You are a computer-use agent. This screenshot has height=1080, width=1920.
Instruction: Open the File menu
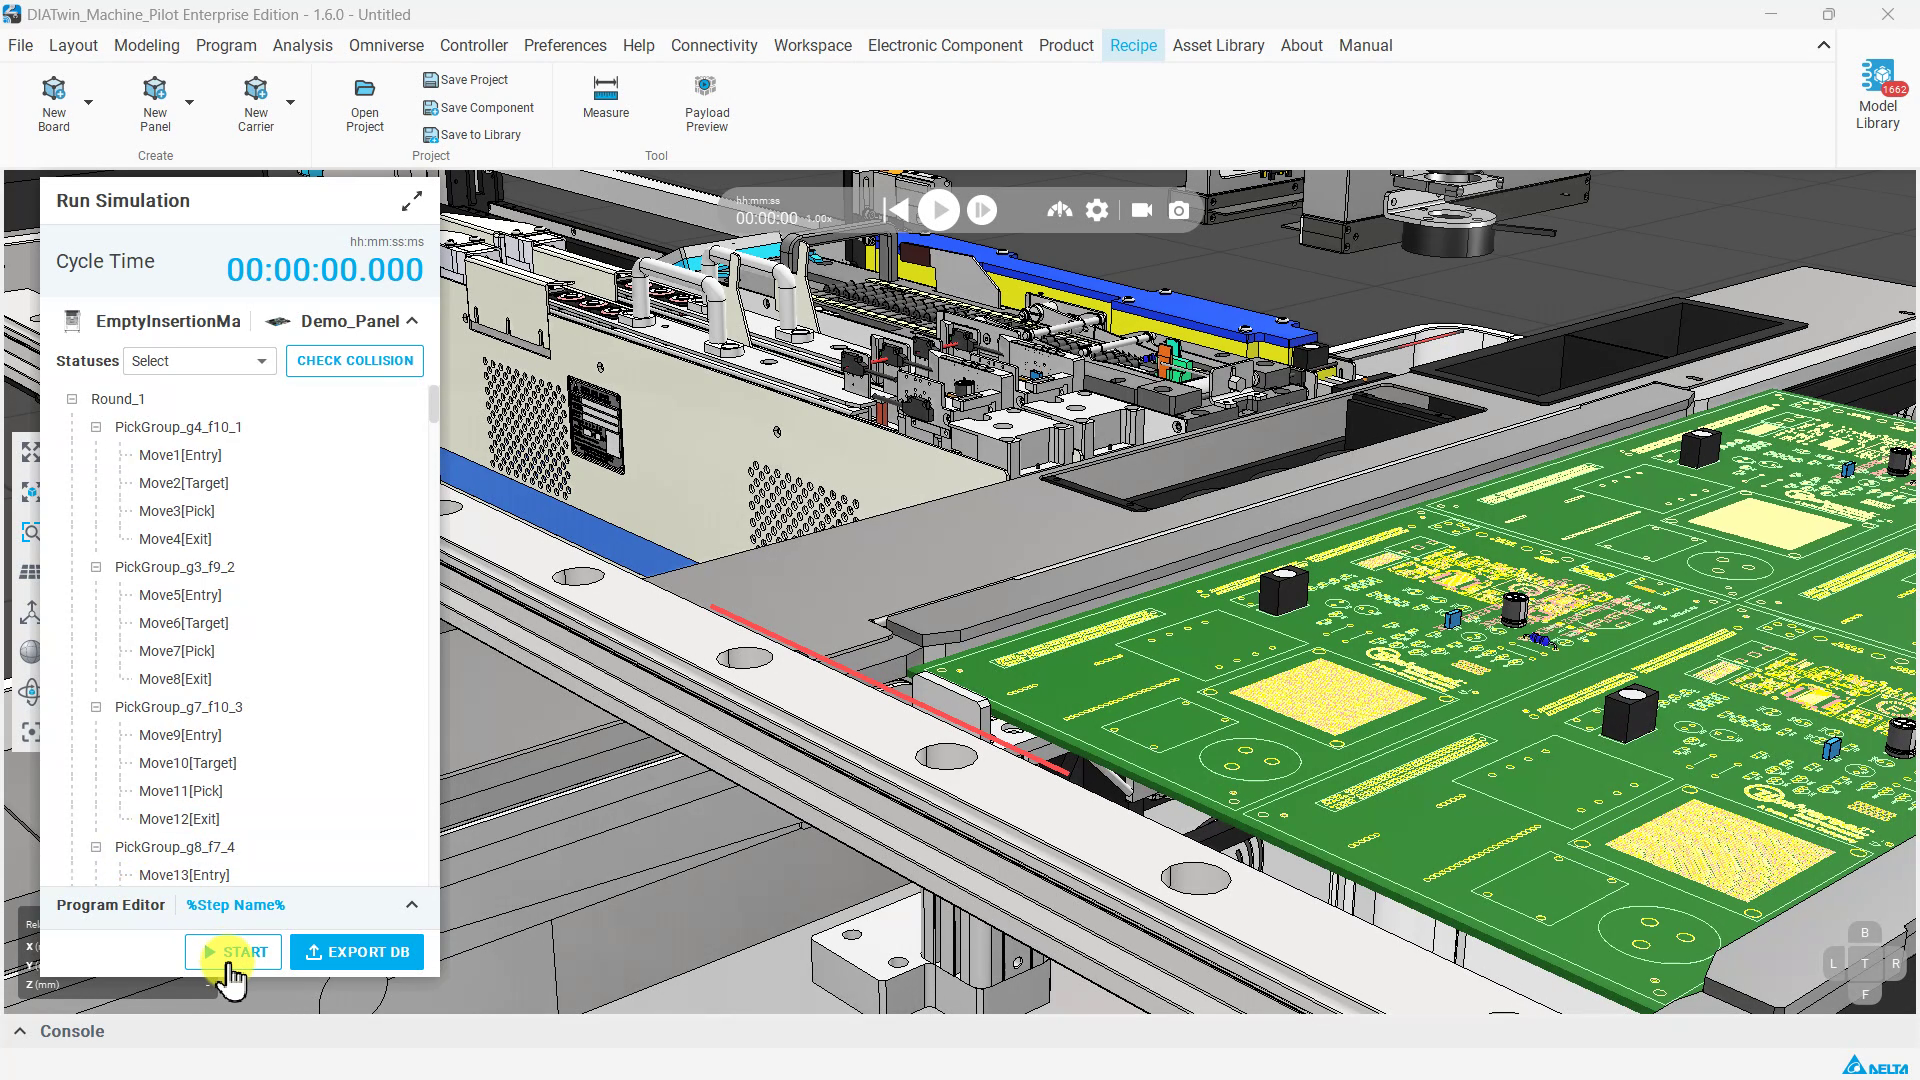click(x=20, y=46)
